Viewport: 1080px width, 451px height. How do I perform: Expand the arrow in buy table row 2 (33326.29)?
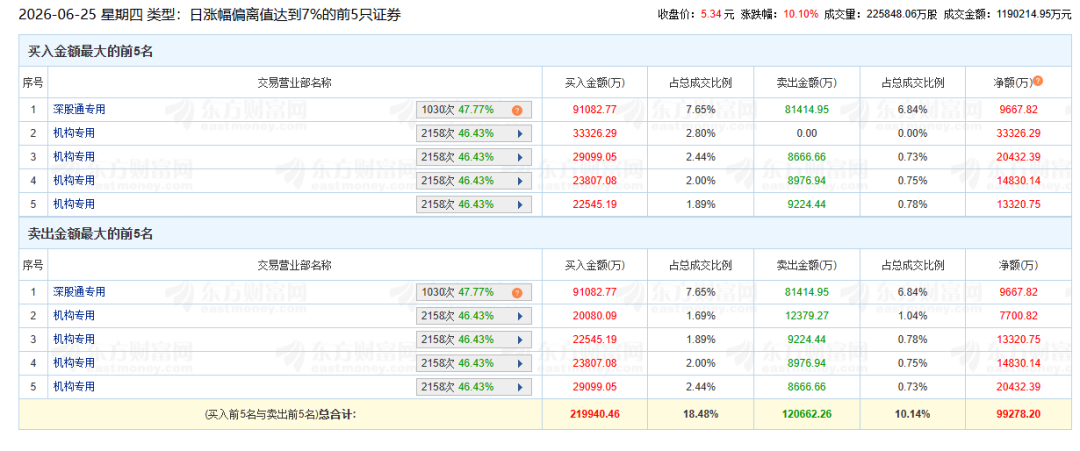519,134
